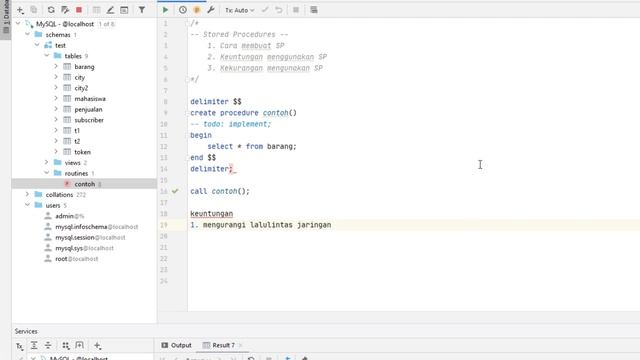Open Data Source Properties icon
Viewport: 640px width, 360px height.
pos(64,10)
